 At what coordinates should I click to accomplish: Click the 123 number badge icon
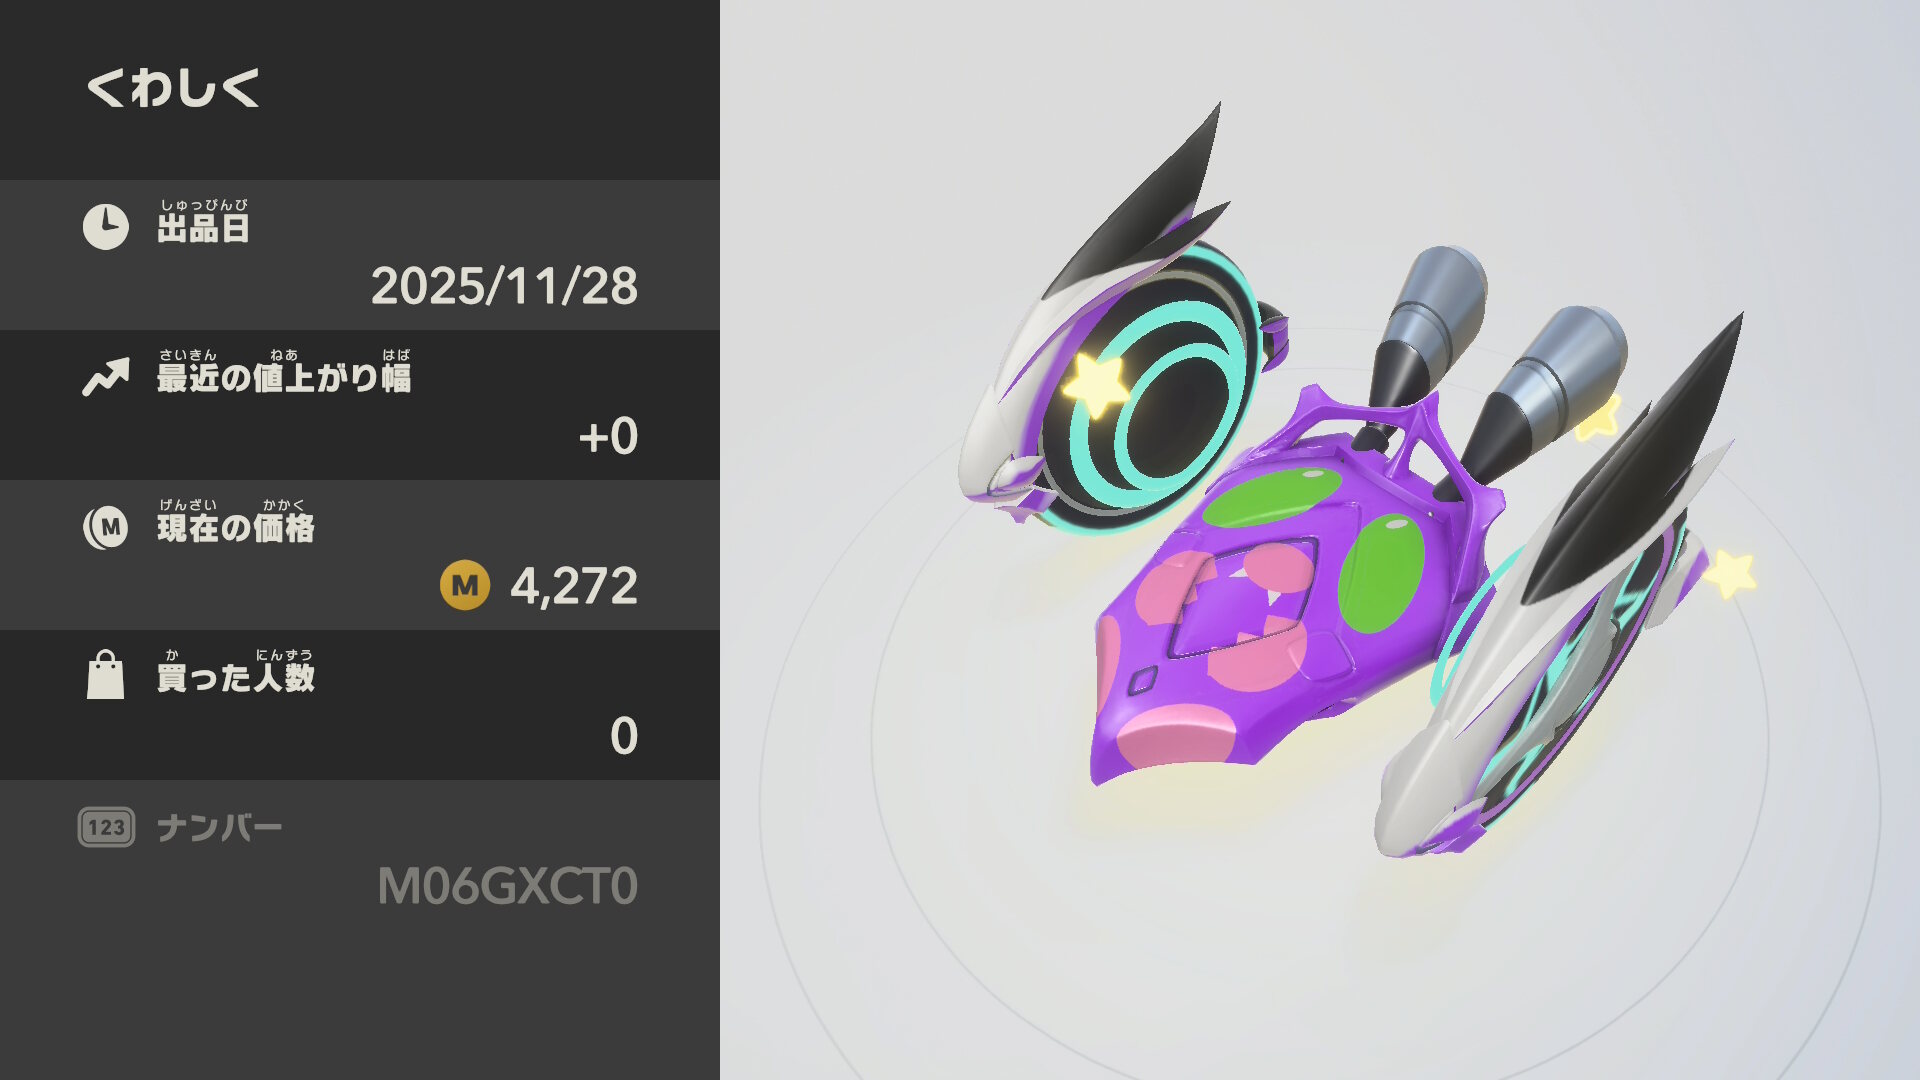(x=106, y=827)
